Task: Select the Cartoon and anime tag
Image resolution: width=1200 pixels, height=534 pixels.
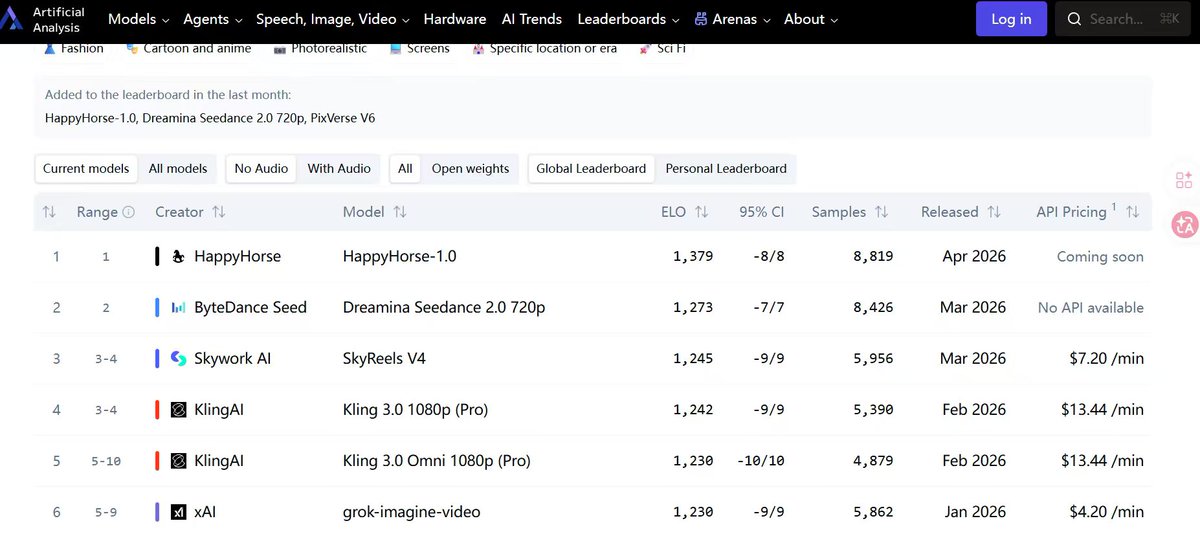Action: click(x=189, y=48)
